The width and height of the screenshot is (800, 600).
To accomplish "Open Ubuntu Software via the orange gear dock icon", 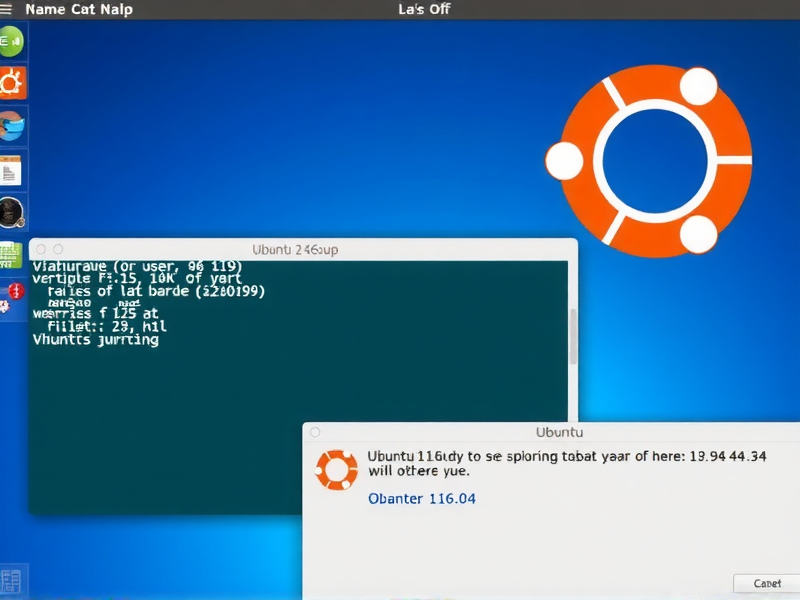I will click(10, 84).
